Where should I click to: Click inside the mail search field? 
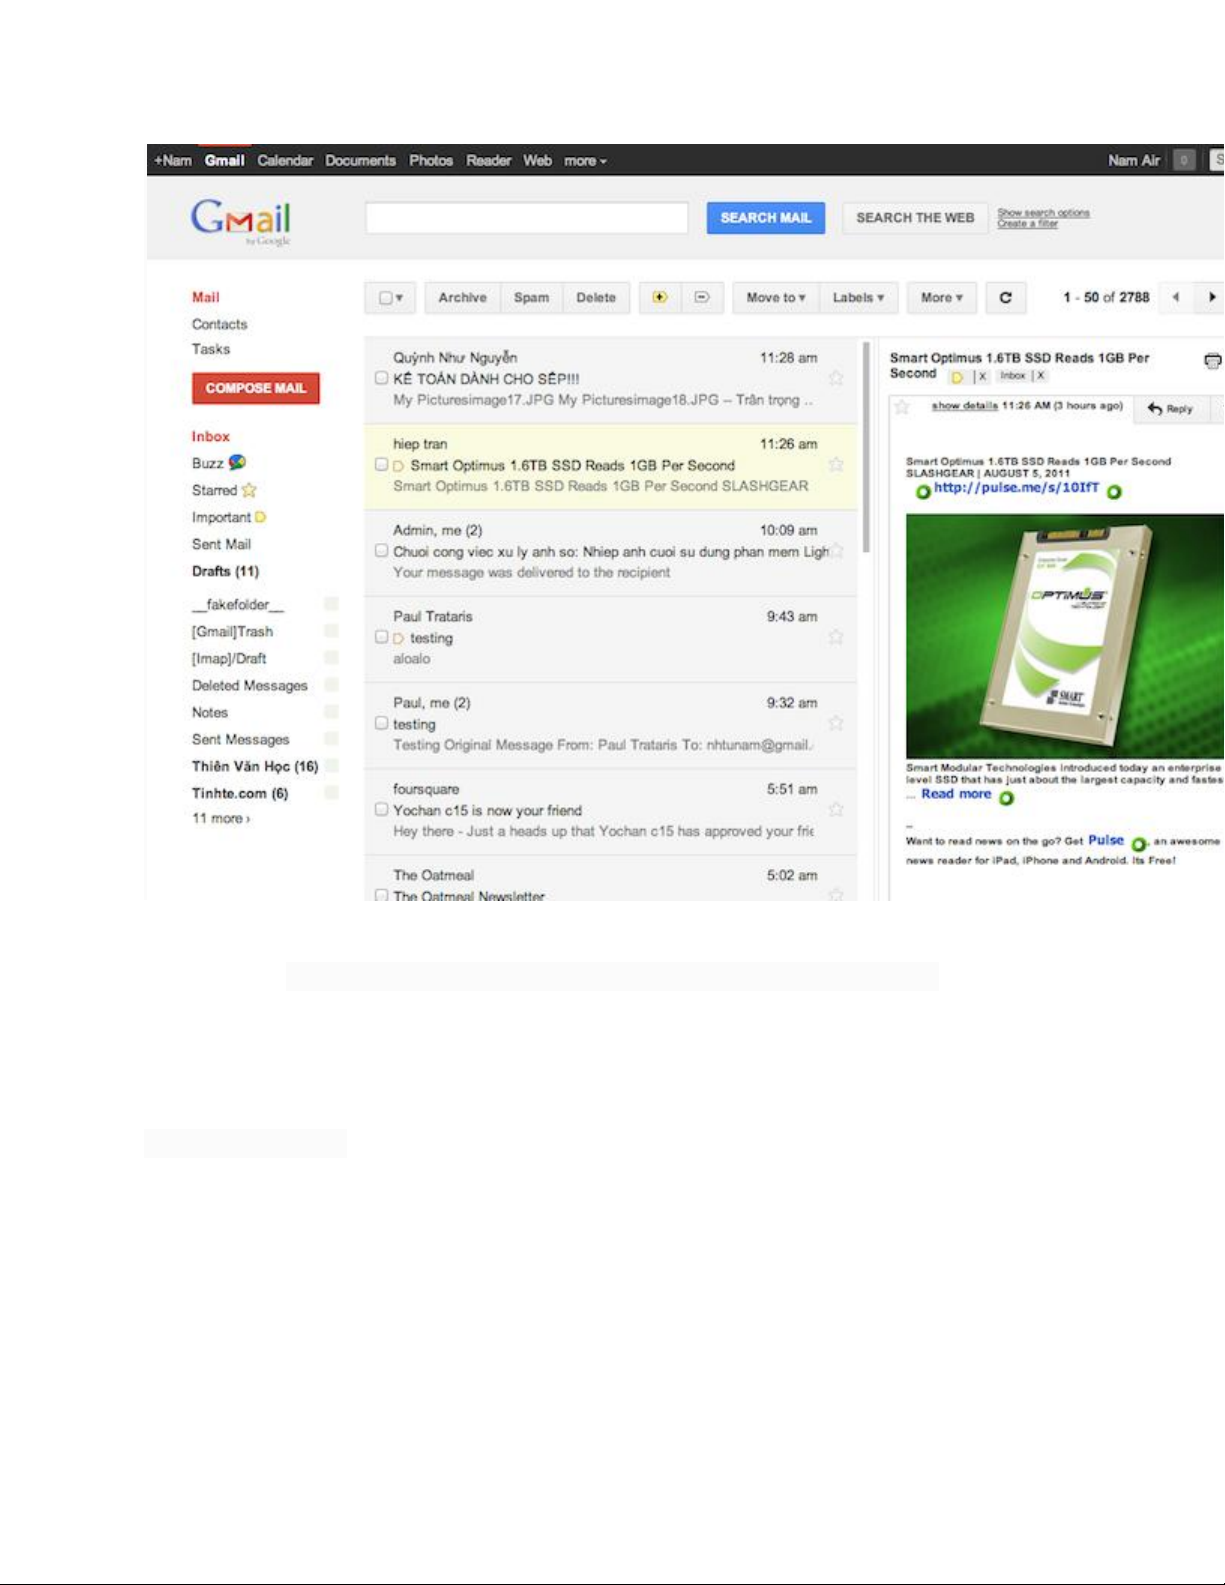point(527,218)
